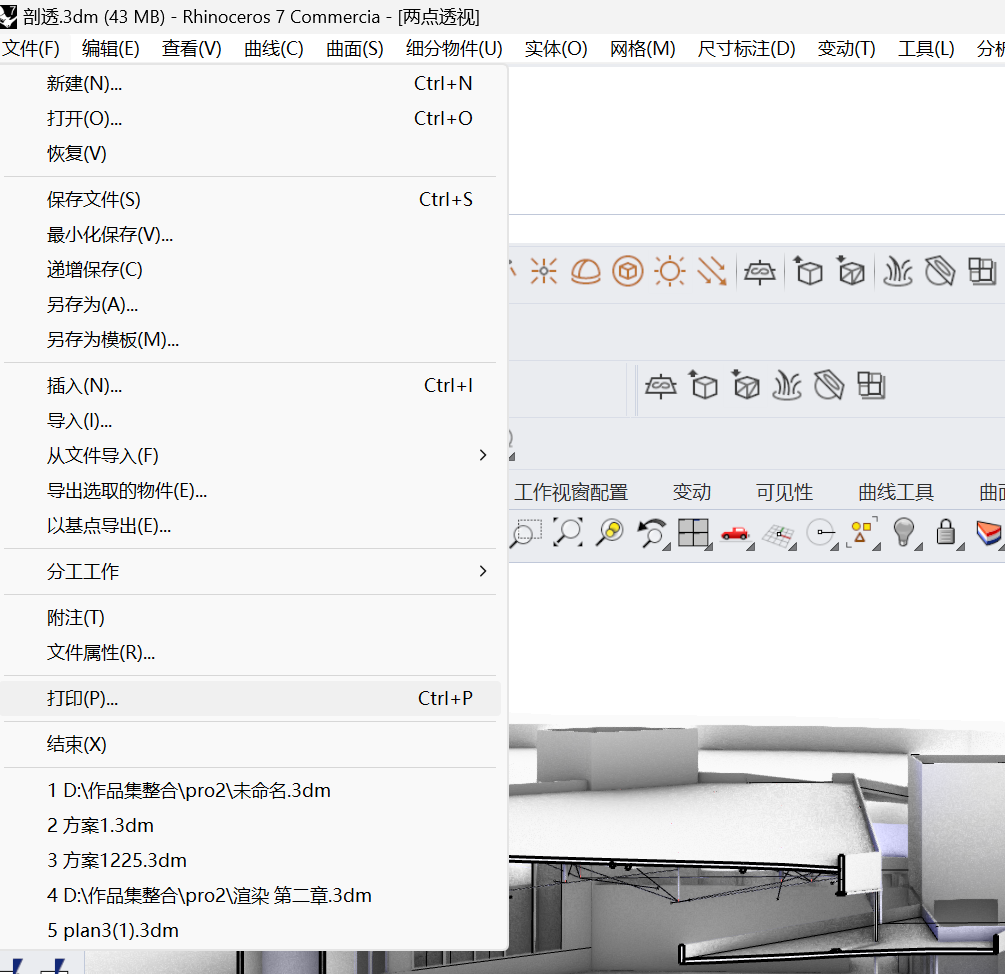
Task: Select 另存为(A)... menu entry
Action: click(250, 305)
